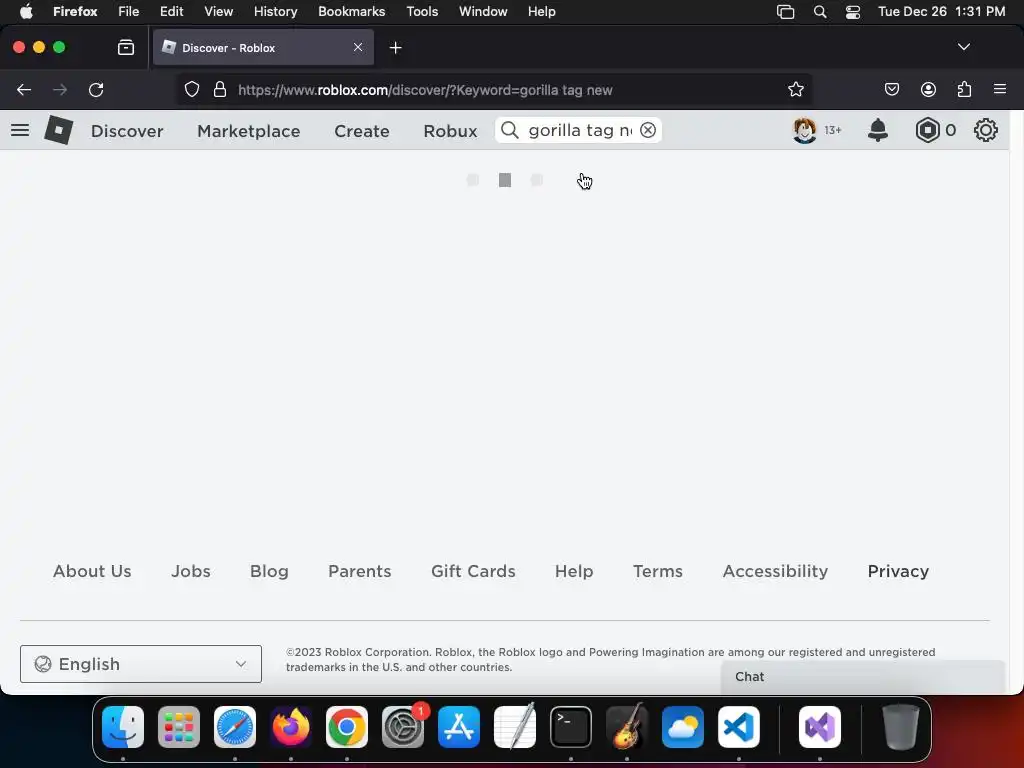Close the Discover - Roblox tab

(358, 47)
